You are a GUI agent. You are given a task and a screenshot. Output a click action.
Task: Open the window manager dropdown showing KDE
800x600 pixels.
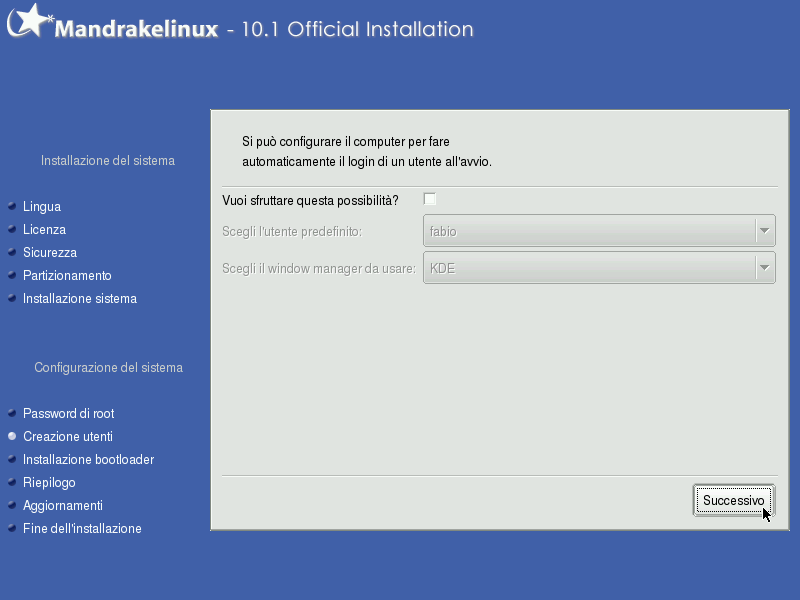pyautogui.click(x=598, y=267)
